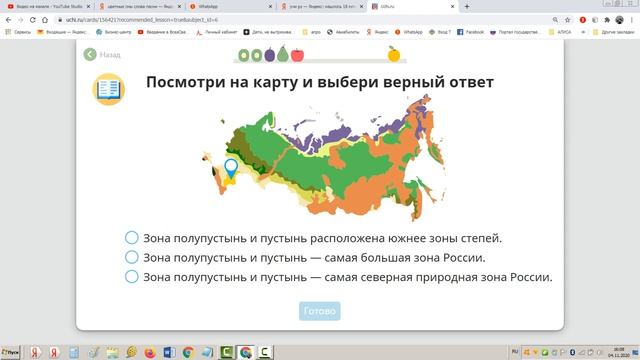
Task: Open the Другие закладки folder
Action: coord(613,32)
